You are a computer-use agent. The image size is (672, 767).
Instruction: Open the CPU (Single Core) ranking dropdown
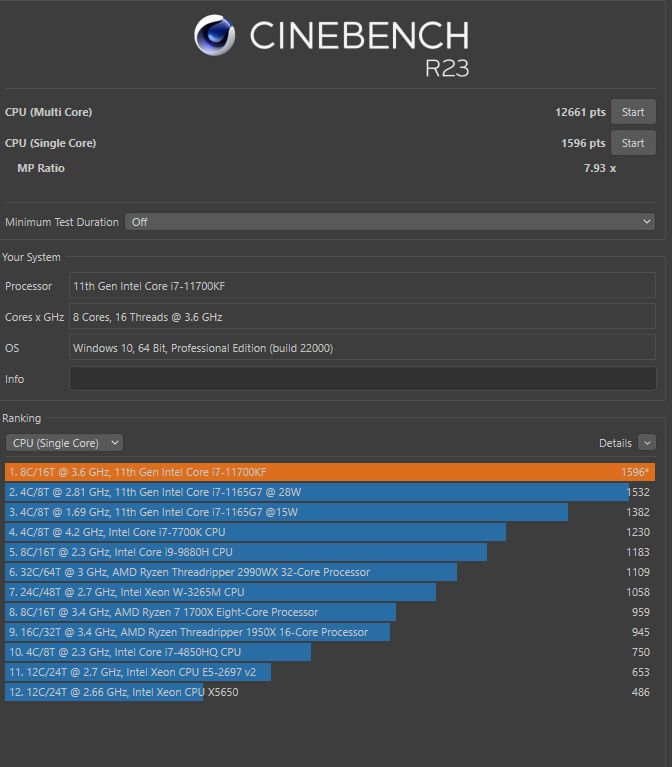tap(65, 443)
